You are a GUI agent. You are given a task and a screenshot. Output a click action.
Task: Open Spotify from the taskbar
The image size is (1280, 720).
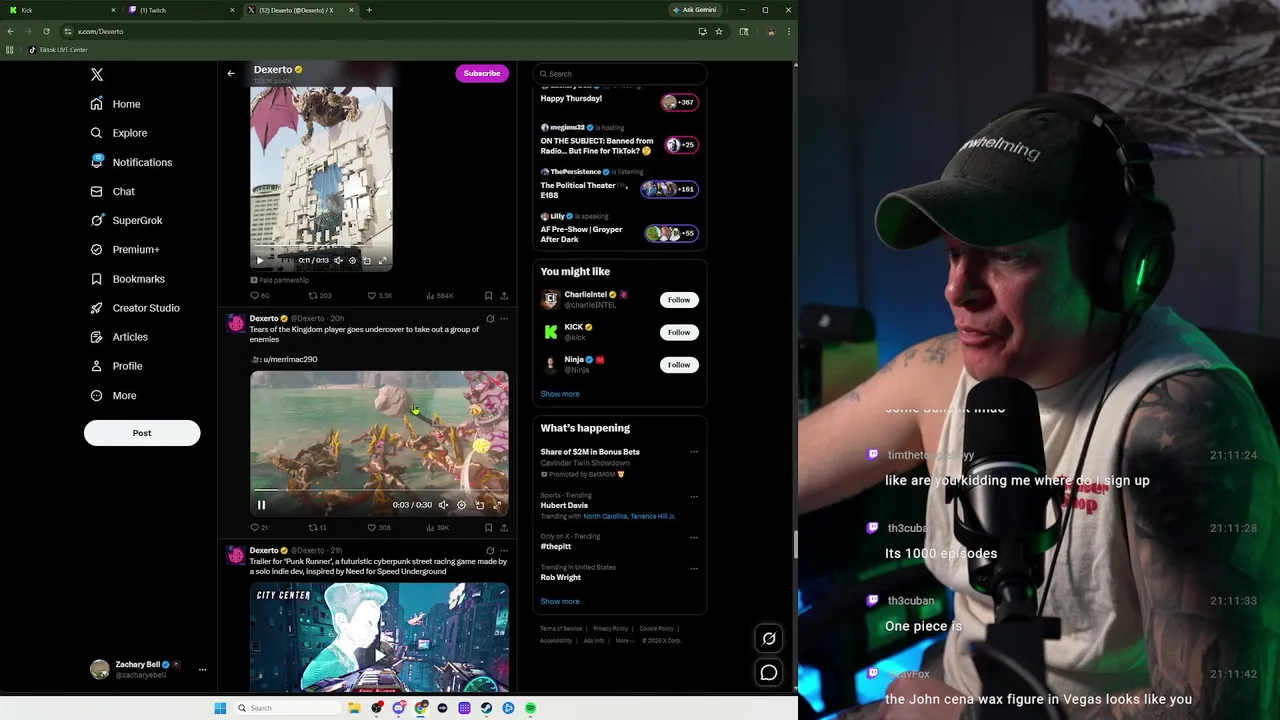click(x=530, y=708)
